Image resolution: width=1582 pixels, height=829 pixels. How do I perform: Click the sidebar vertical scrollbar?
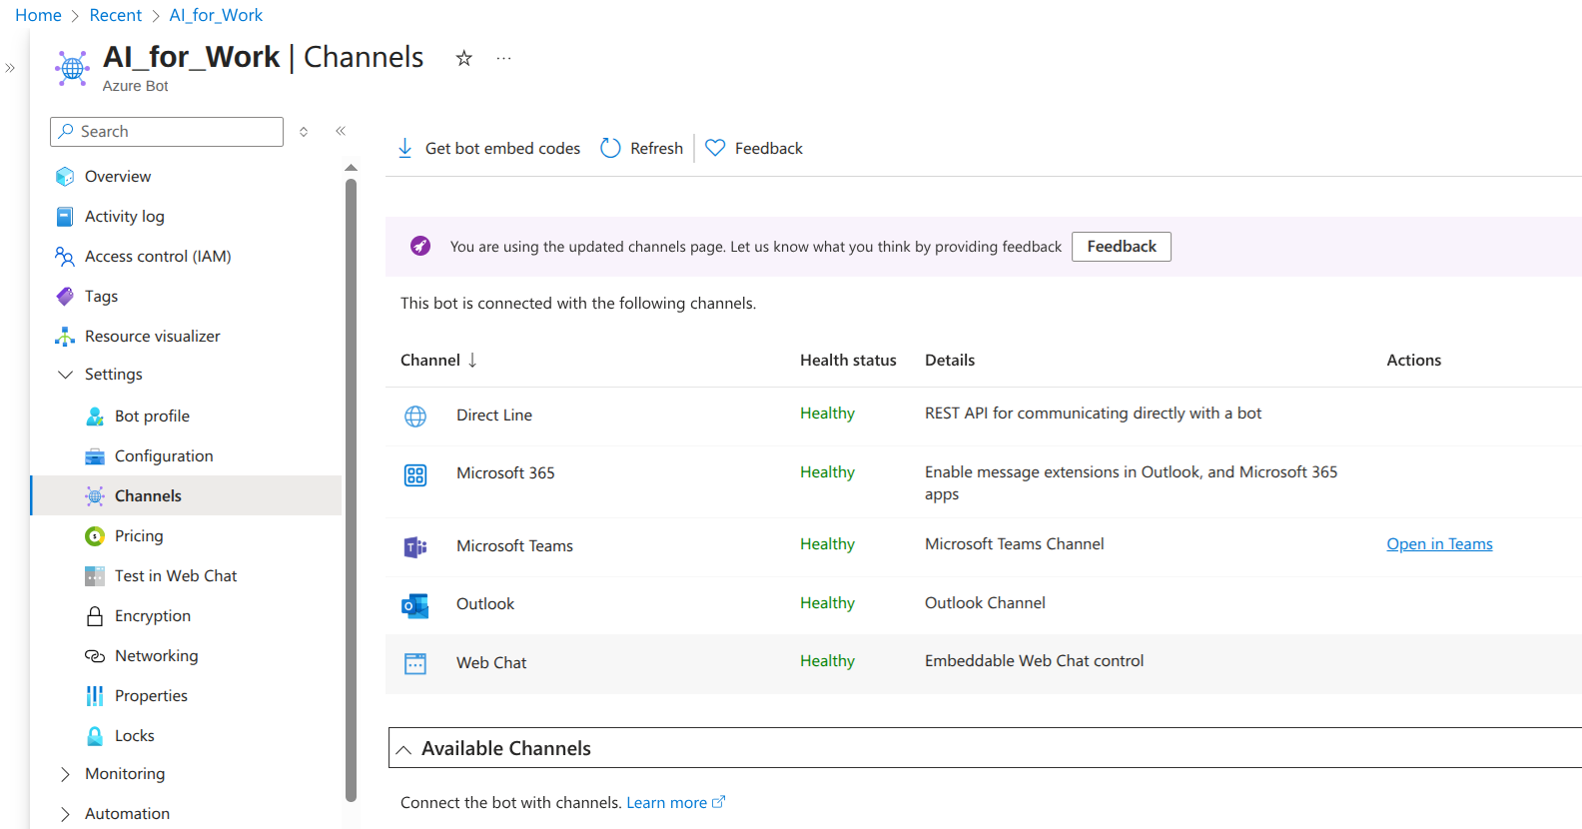coord(351,490)
